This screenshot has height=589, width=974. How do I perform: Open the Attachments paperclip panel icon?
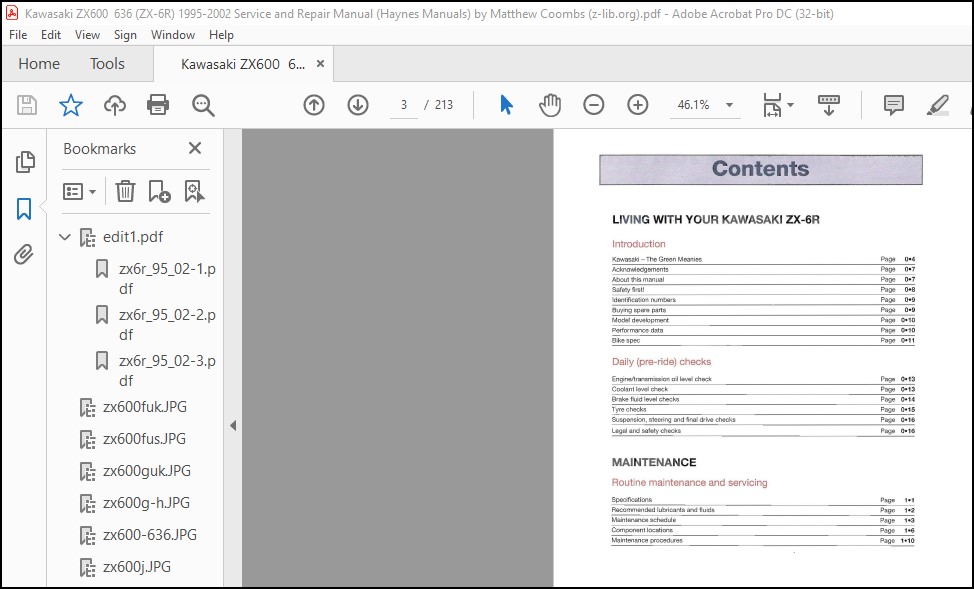(x=24, y=255)
